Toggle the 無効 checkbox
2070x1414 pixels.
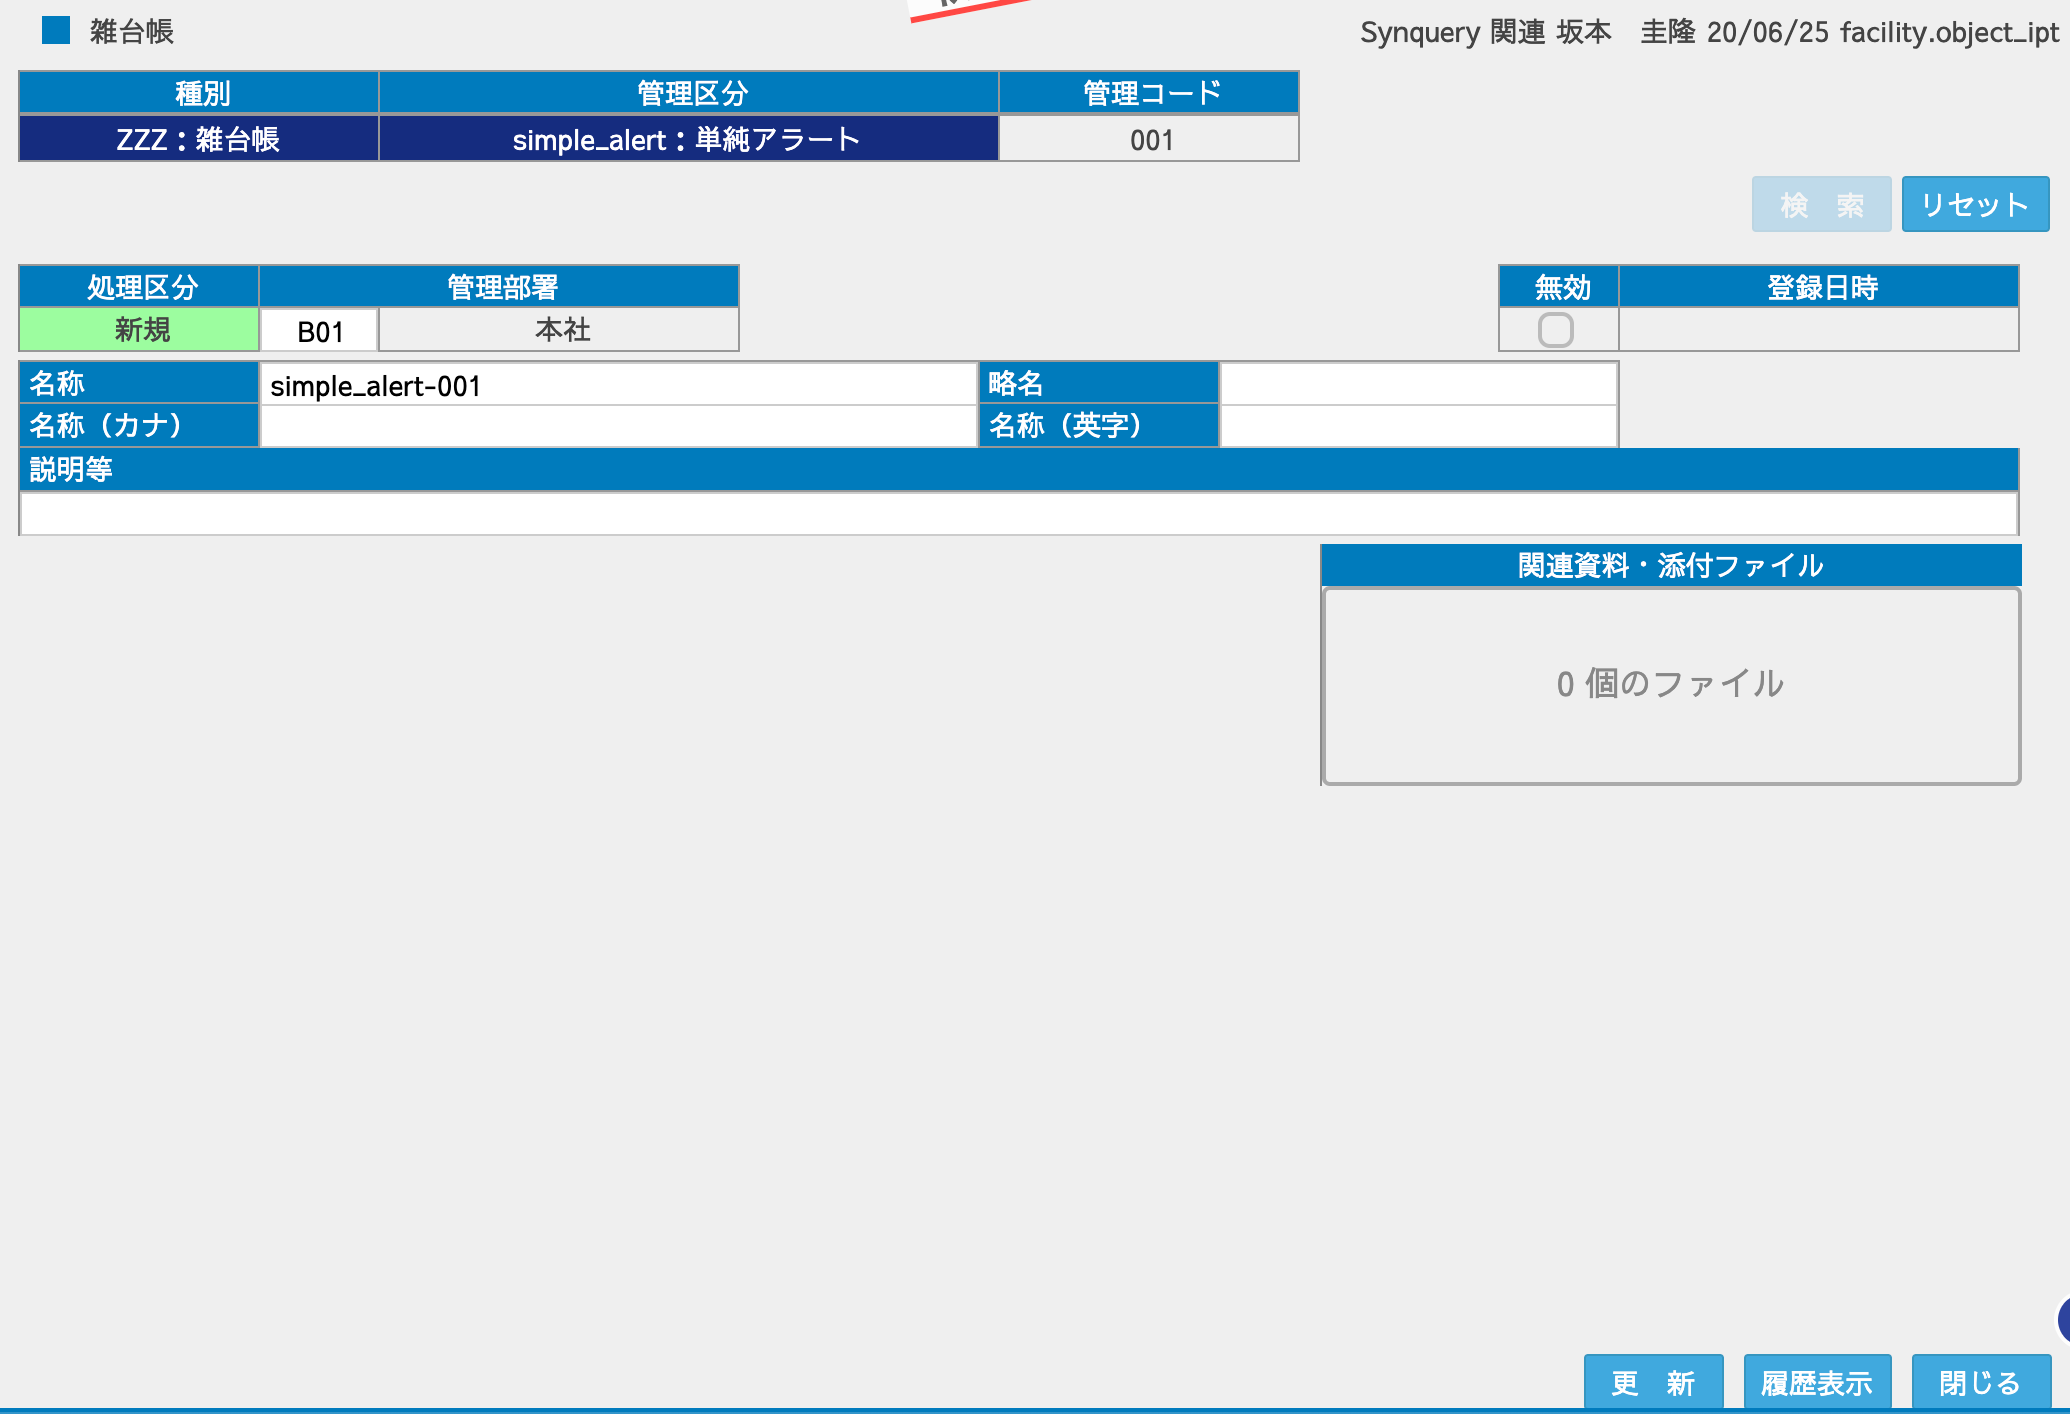1555,330
